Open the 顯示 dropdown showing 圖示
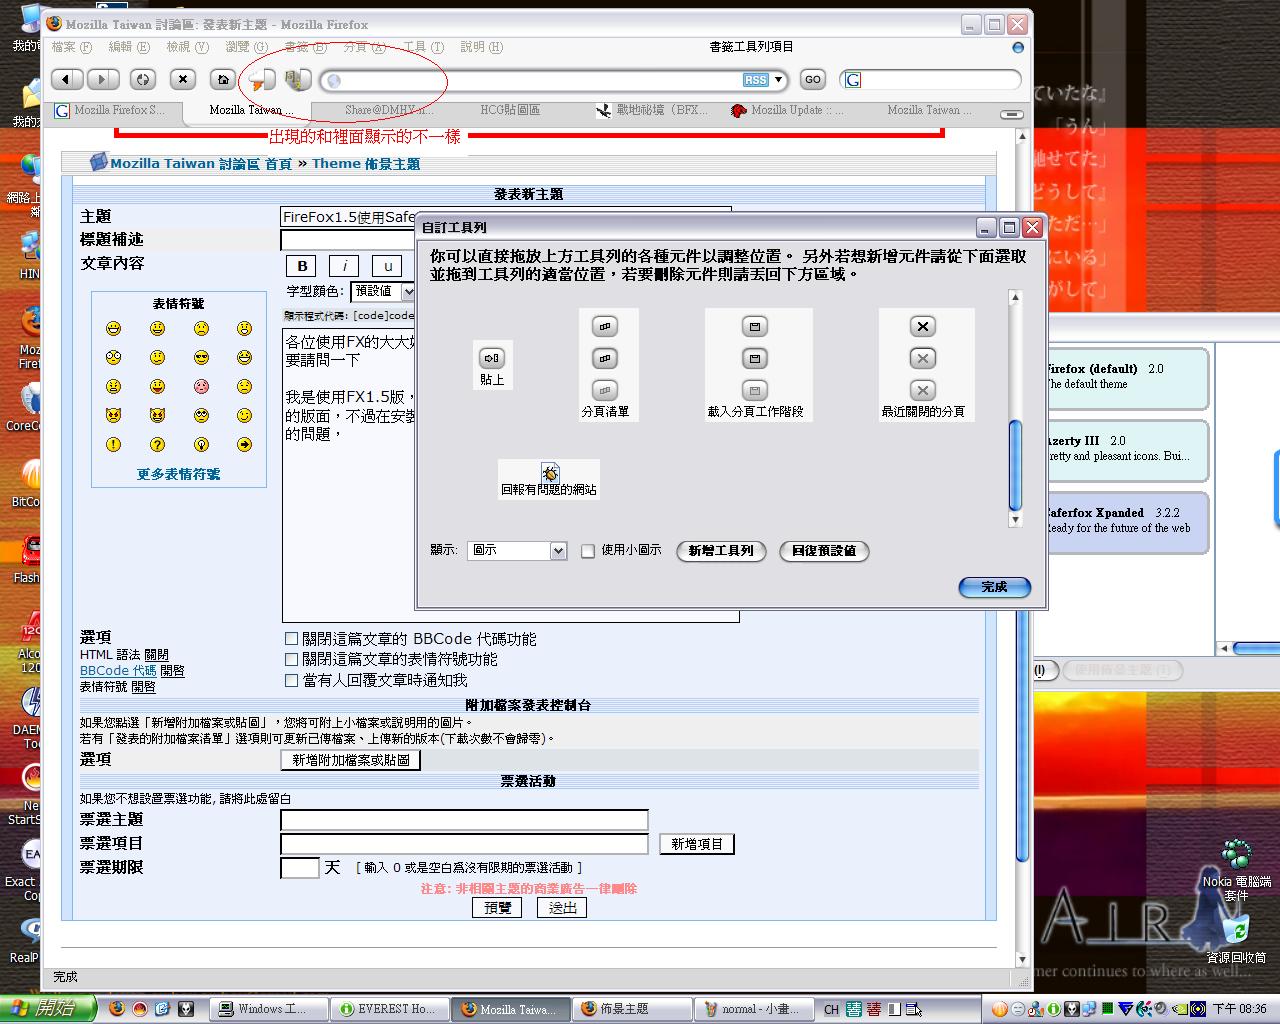The width and height of the screenshot is (1280, 1024). click(516, 551)
